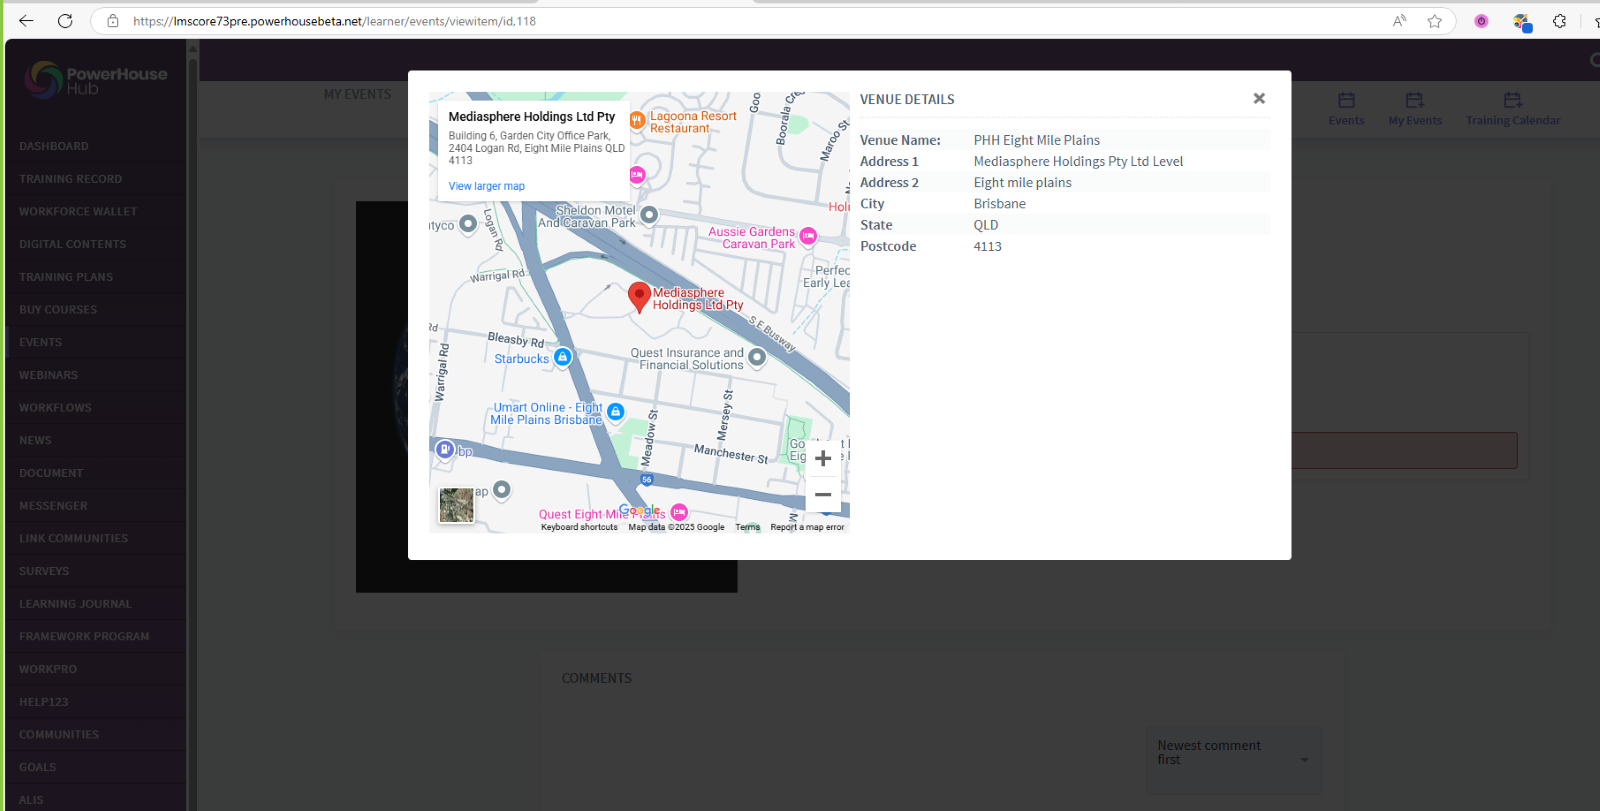Image resolution: width=1600 pixels, height=811 pixels.
Task: Switch map to satellite view thumbnail
Action: coord(457,505)
